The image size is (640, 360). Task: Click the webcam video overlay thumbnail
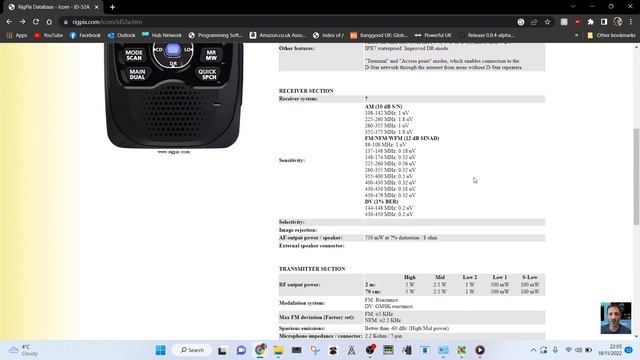(616, 318)
